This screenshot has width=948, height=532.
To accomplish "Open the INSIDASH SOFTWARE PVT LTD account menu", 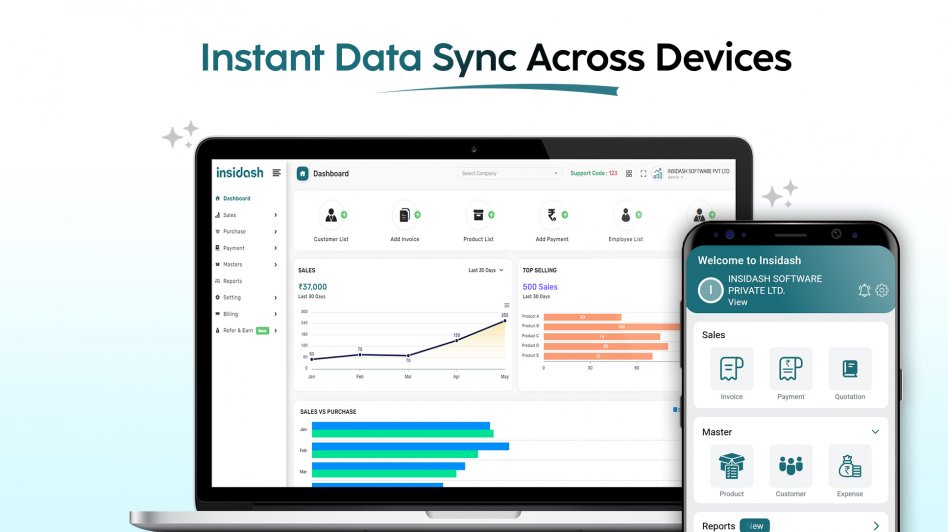I will (x=698, y=174).
